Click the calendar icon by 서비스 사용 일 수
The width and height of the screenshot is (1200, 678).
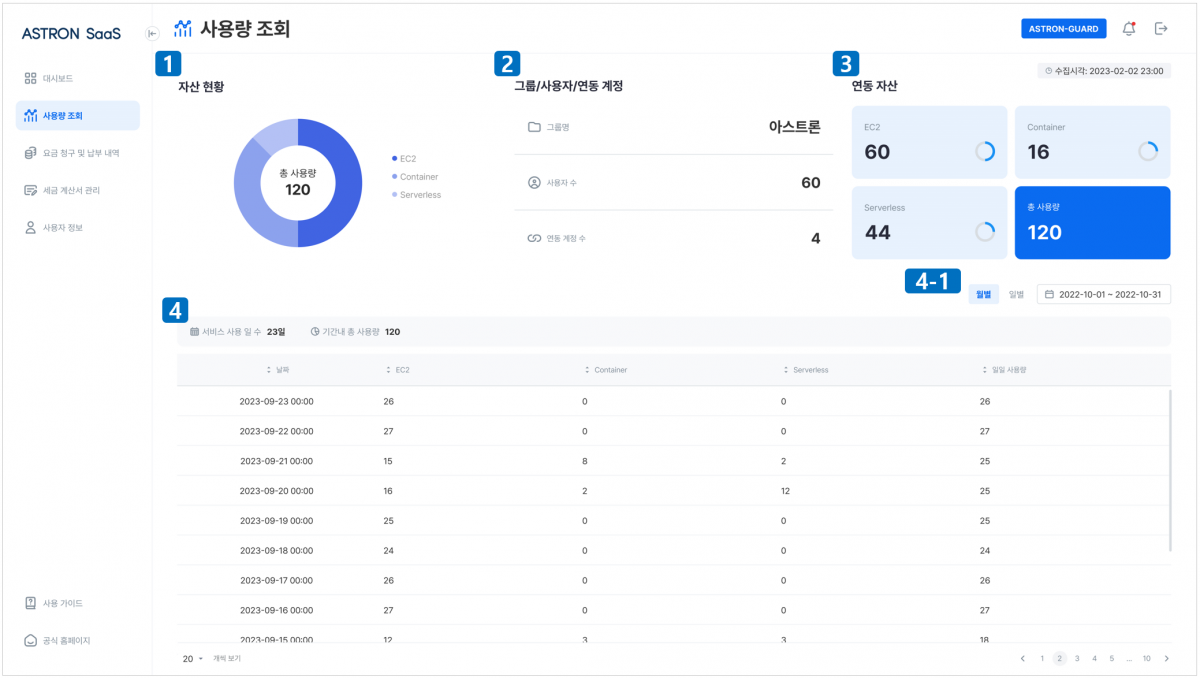pos(194,331)
